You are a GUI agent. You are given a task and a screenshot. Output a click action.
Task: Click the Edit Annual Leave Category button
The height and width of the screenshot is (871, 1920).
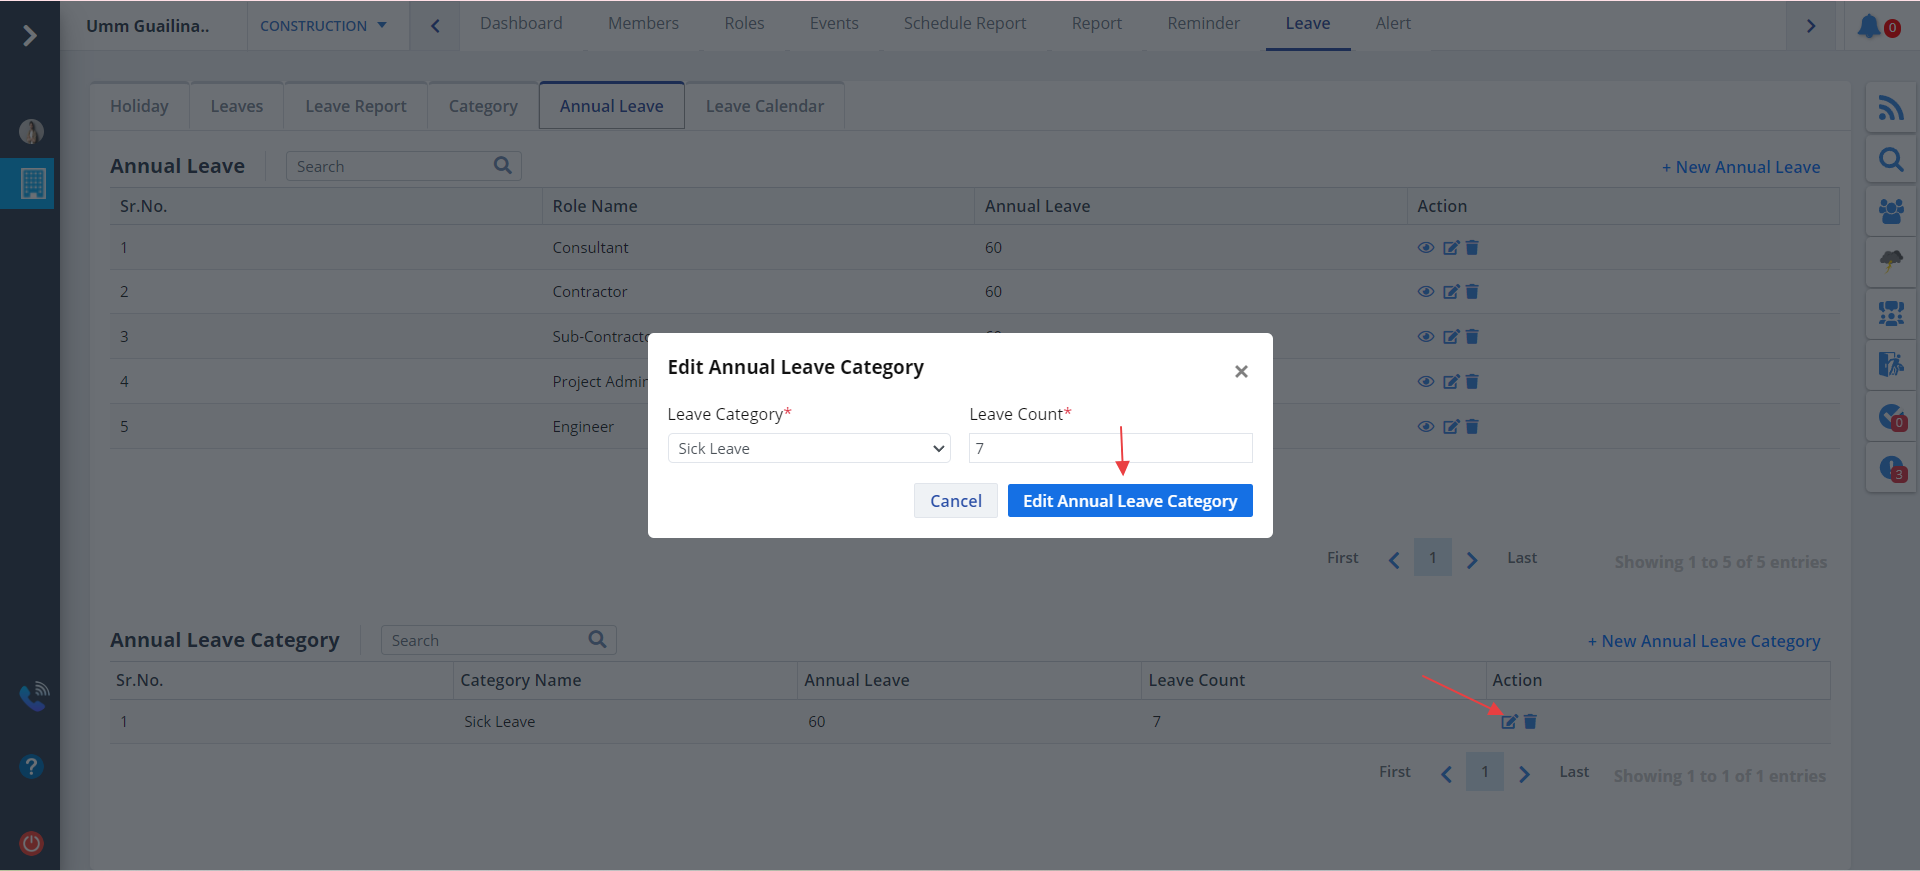click(x=1129, y=501)
